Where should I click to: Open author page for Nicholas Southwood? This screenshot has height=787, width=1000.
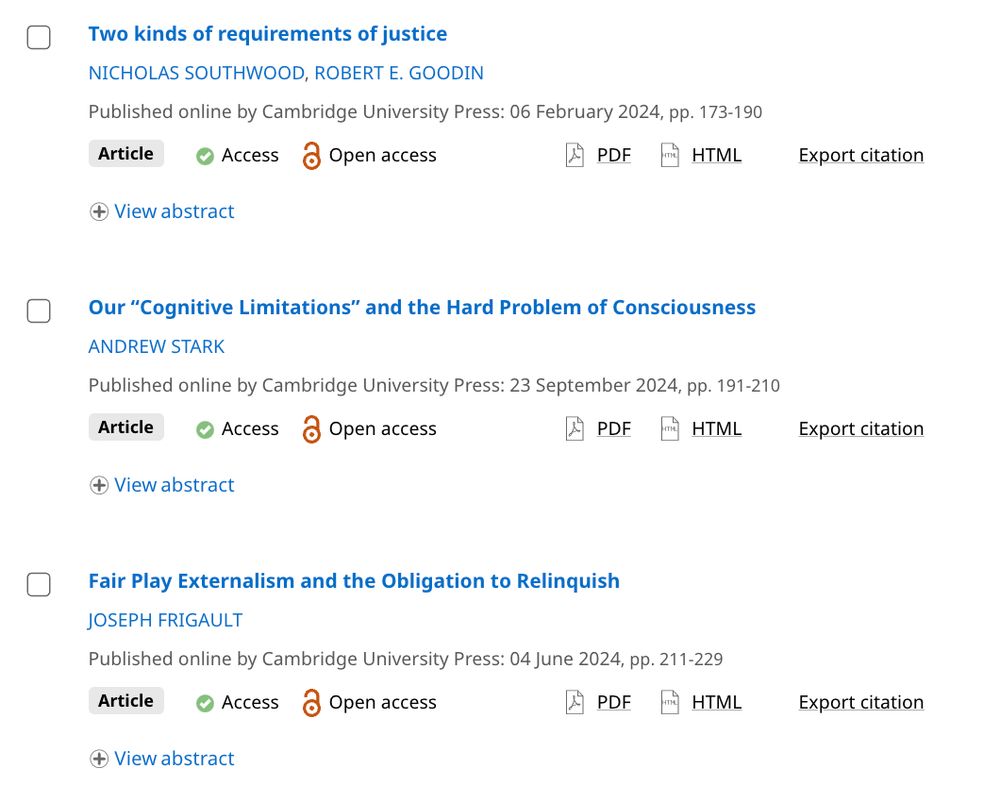[x=197, y=73]
